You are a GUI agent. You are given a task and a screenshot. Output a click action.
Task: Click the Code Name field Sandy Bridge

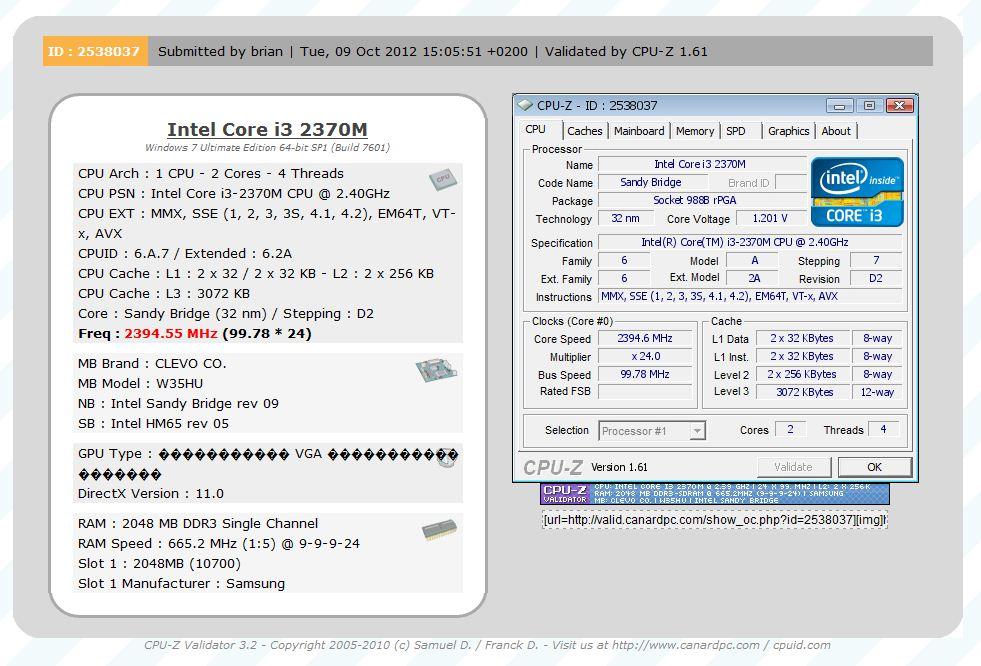click(x=653, y=182)
